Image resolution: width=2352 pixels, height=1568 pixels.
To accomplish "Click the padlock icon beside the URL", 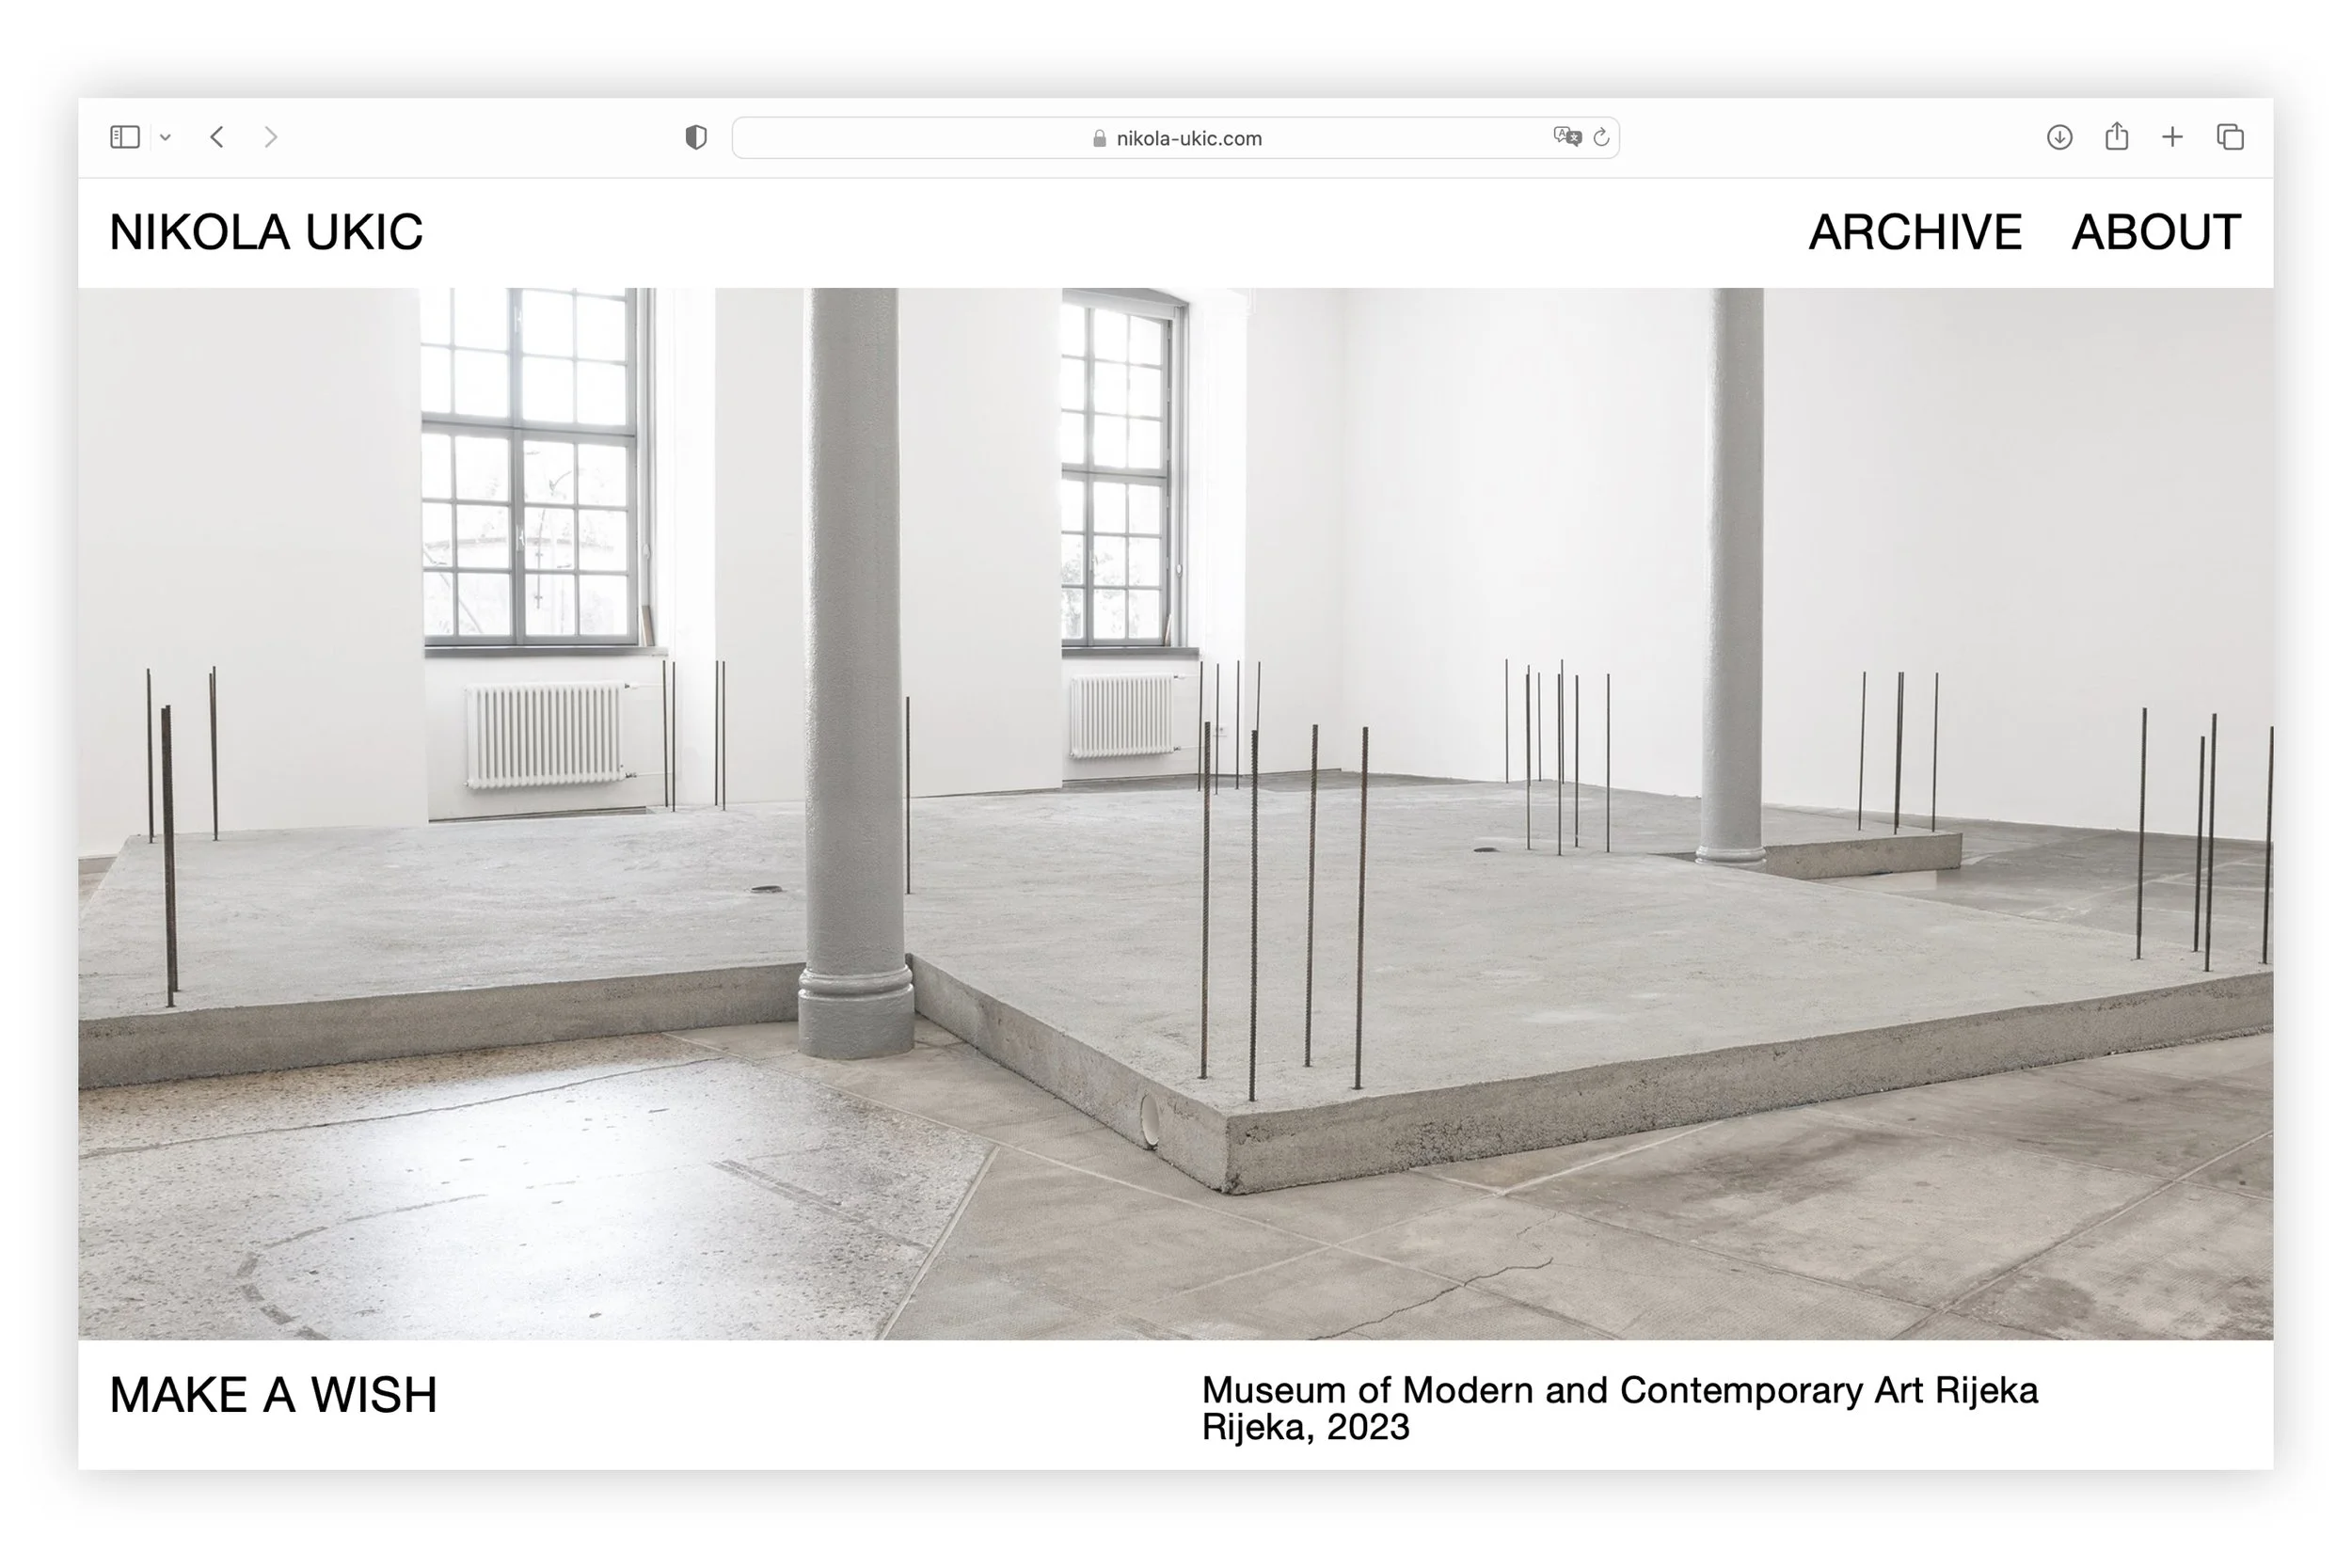I will pyautogui.click(x=1099, y=139).
